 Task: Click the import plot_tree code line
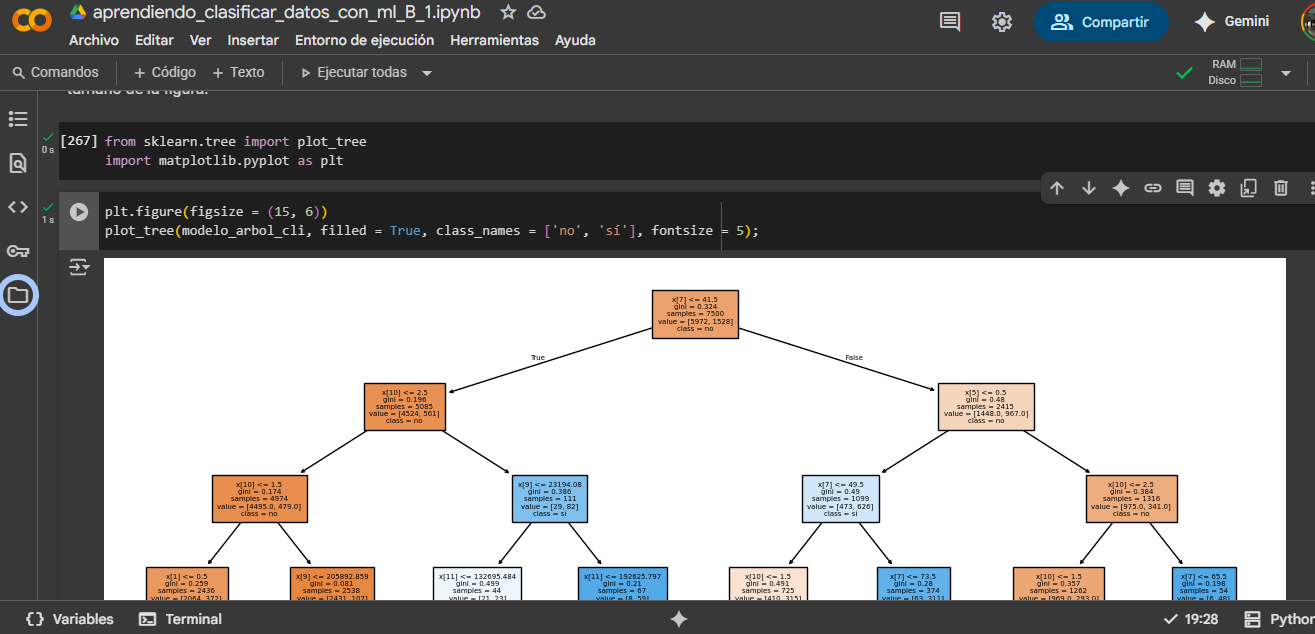236,142
